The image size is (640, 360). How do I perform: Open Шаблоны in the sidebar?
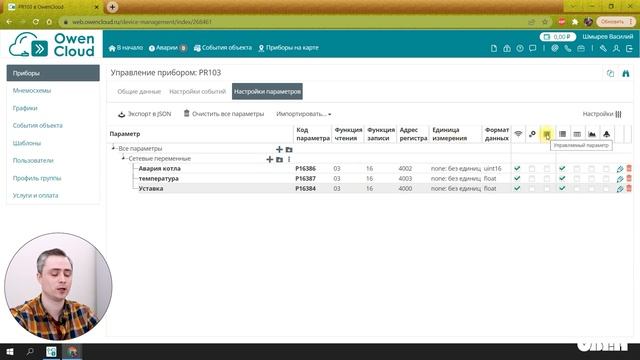27,143
